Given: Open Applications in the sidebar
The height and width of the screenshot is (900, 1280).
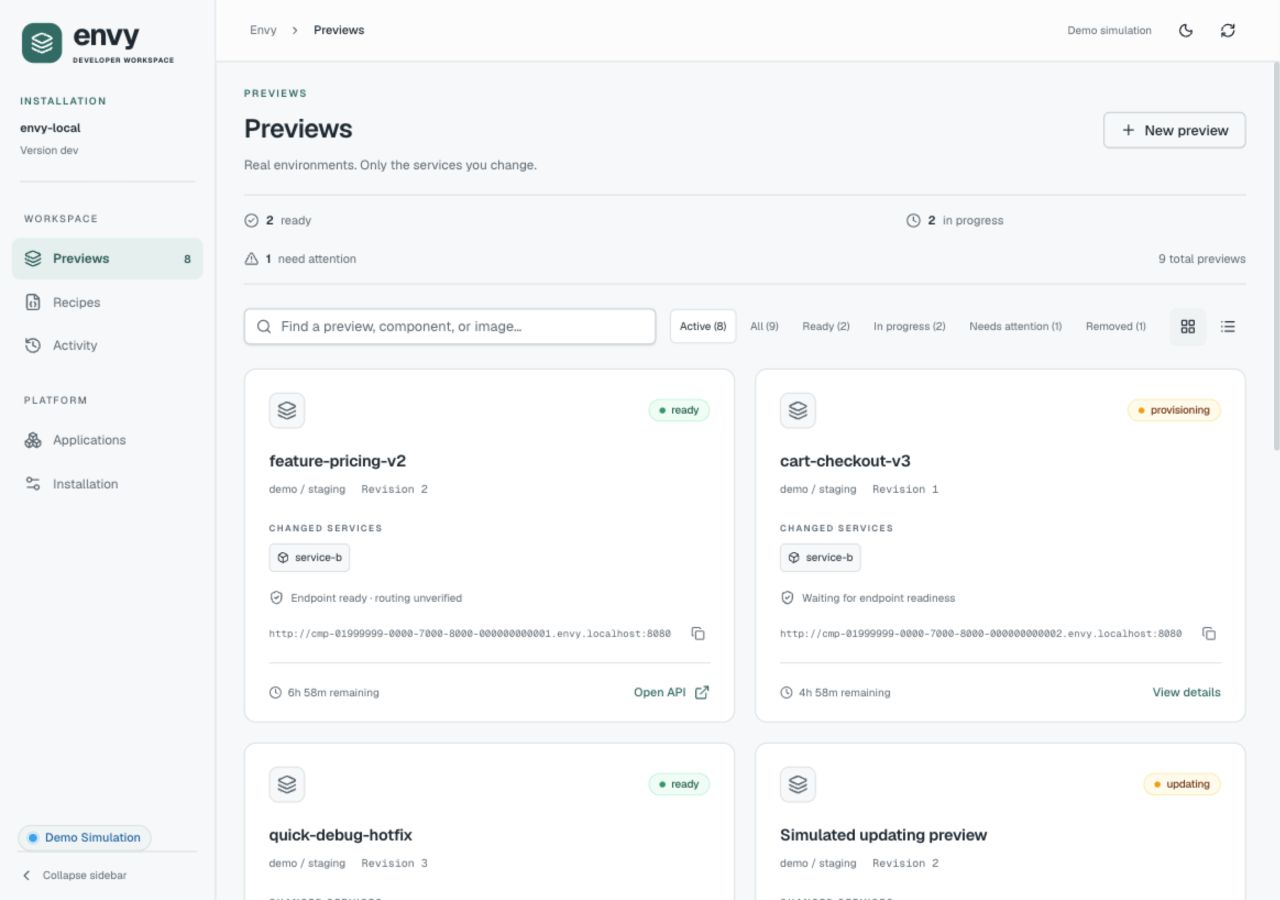Looking at the screenshot, I should [x=107, y=440].
